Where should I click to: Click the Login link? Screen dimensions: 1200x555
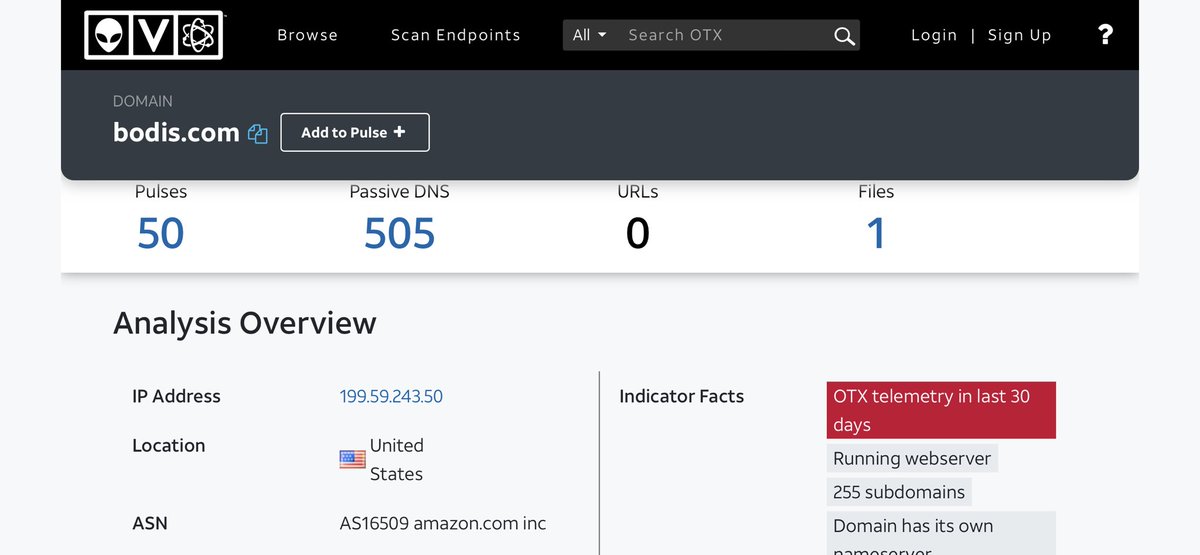[934, 35]
